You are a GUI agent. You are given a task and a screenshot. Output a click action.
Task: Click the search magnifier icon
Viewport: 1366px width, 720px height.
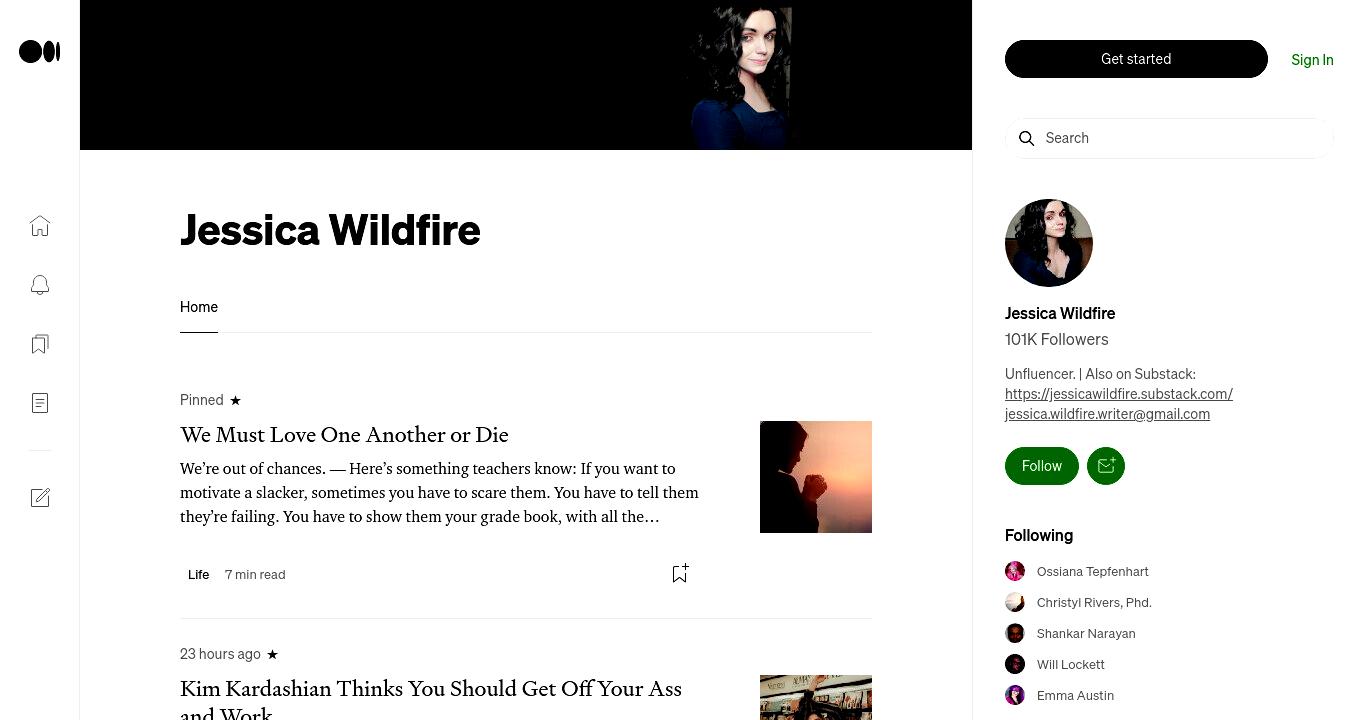(1026, 138)
